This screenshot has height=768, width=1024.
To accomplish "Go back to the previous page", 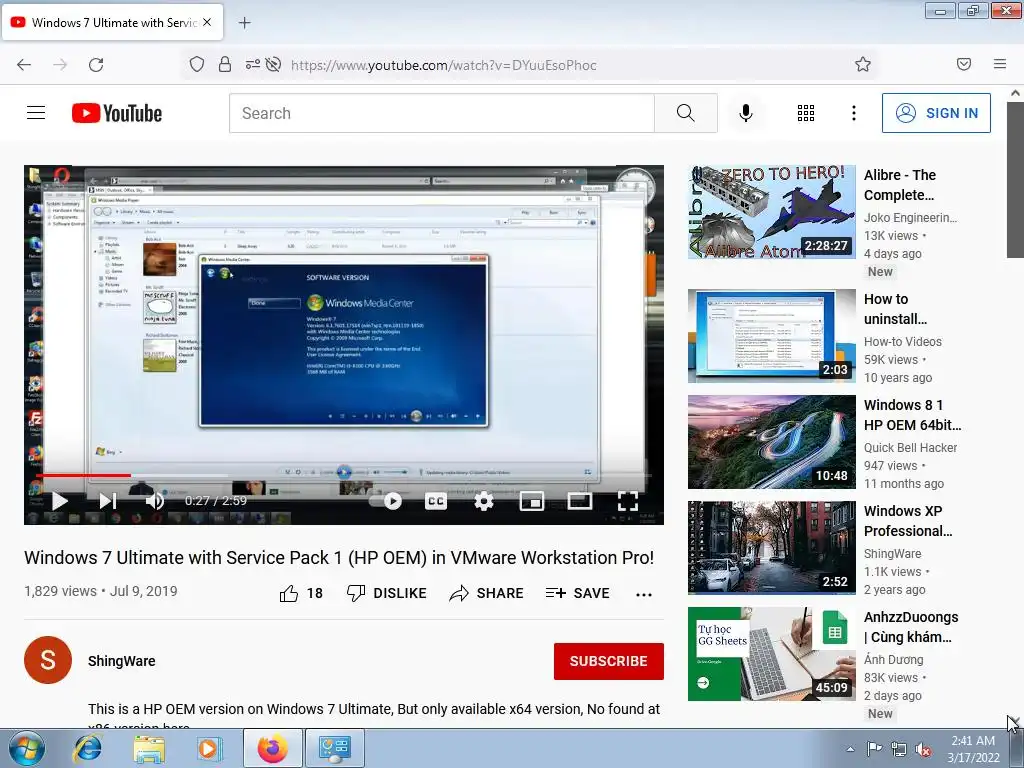I will click(24, 65).
